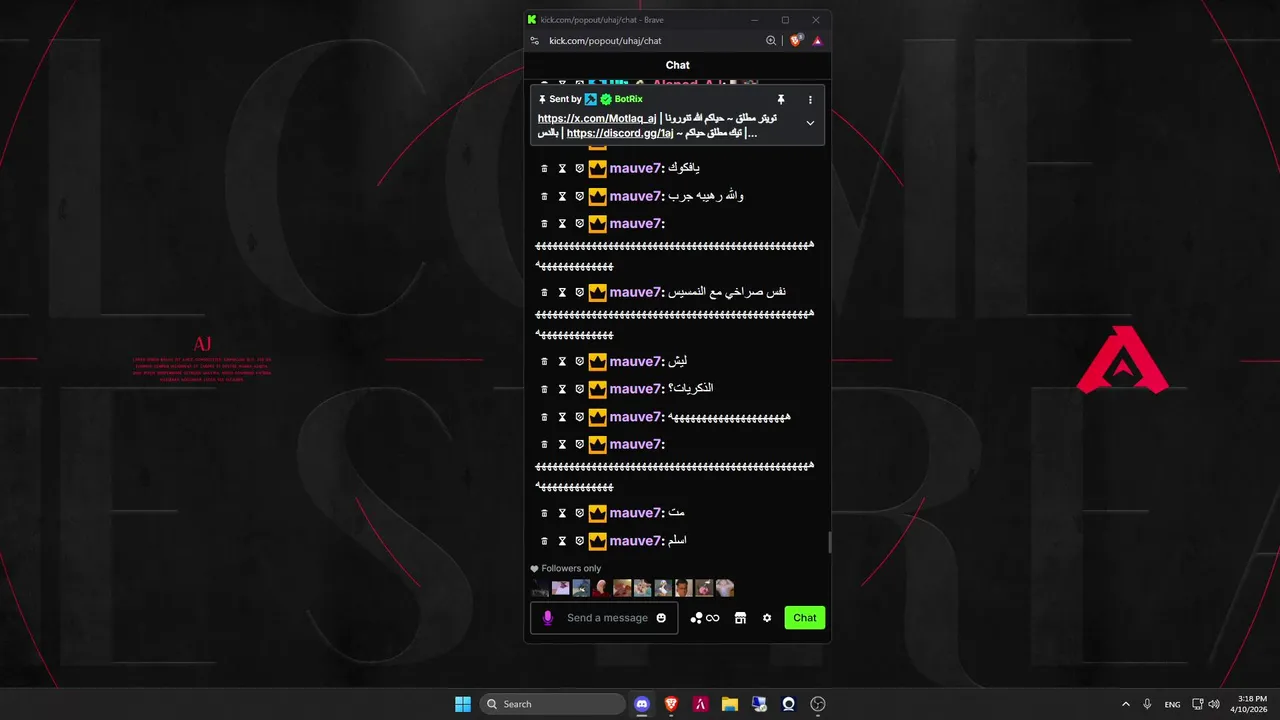Ban mauve7 from the "الذكريات؟" row

tap(579, 389)
